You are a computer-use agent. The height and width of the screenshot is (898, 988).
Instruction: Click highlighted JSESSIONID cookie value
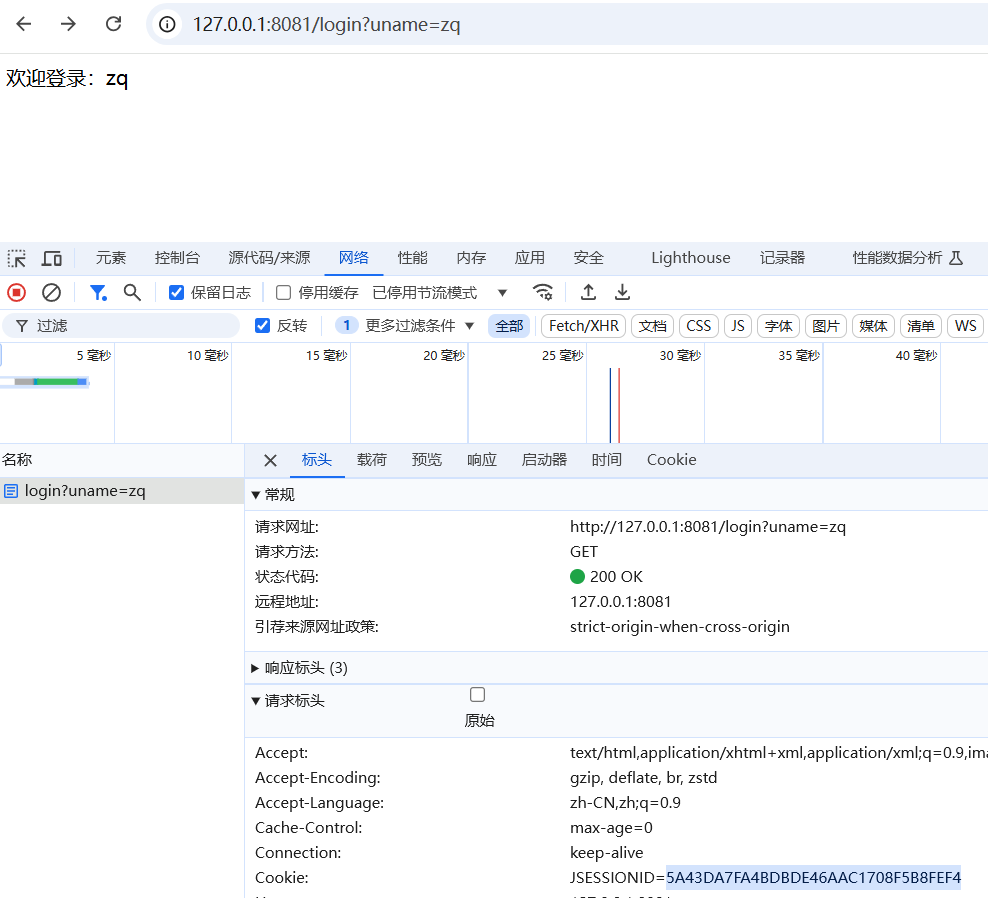[813, 878]
